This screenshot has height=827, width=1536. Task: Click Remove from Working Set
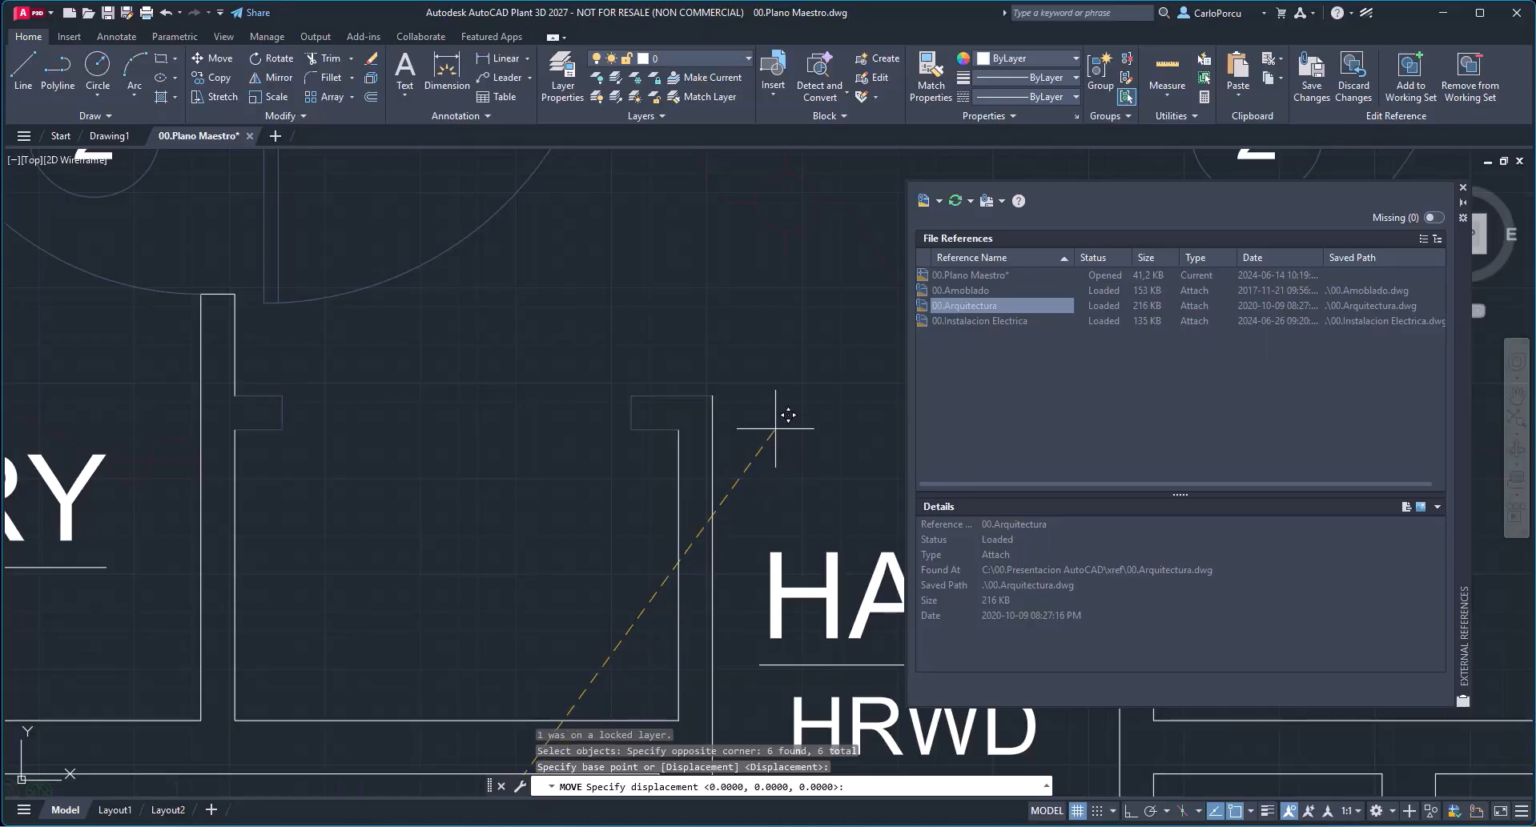[1470, 77]
